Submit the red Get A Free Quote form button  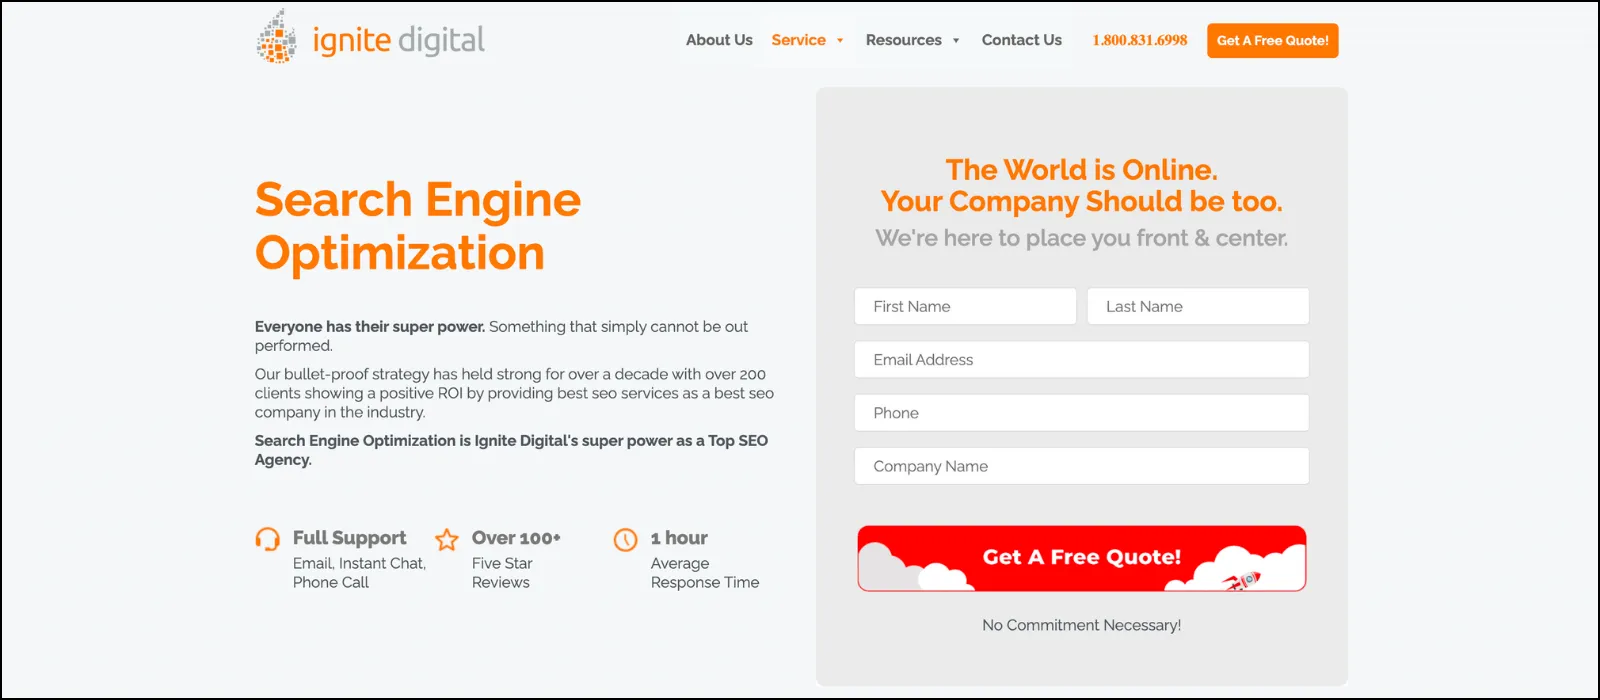tap(1081, 558)
